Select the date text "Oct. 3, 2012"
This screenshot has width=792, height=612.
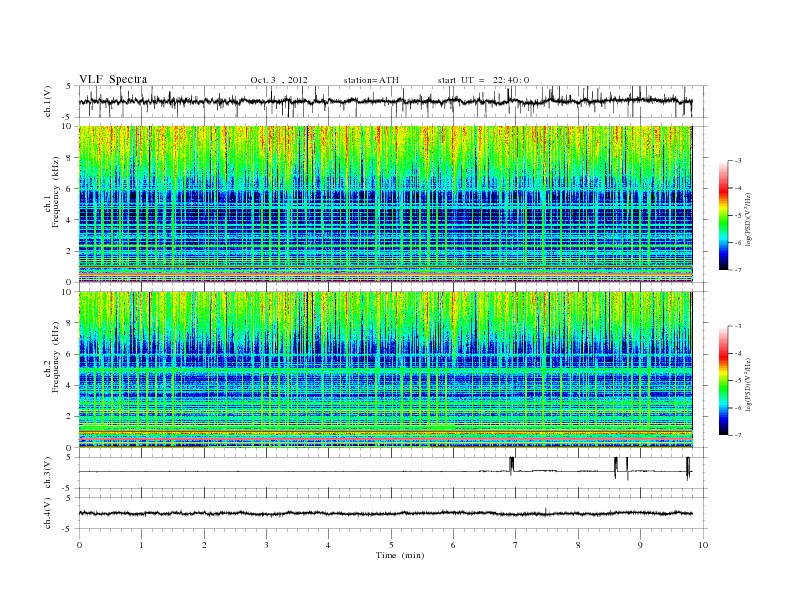click(279, 80)
